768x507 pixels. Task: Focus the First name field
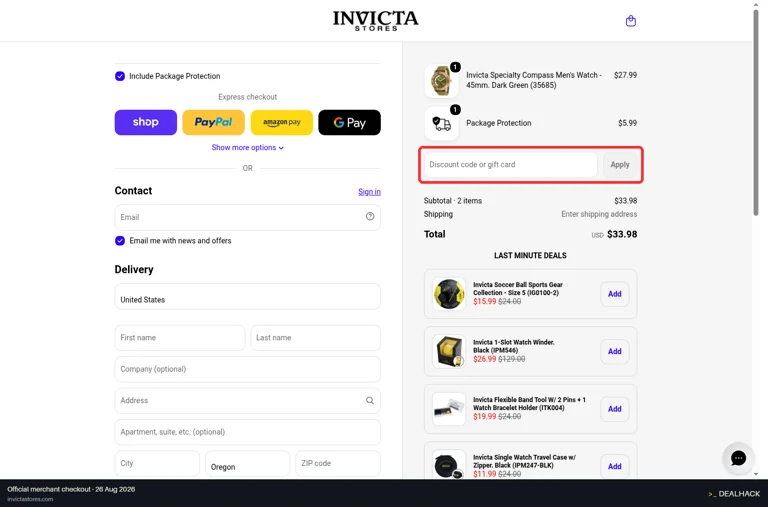(x=180, y=338)
